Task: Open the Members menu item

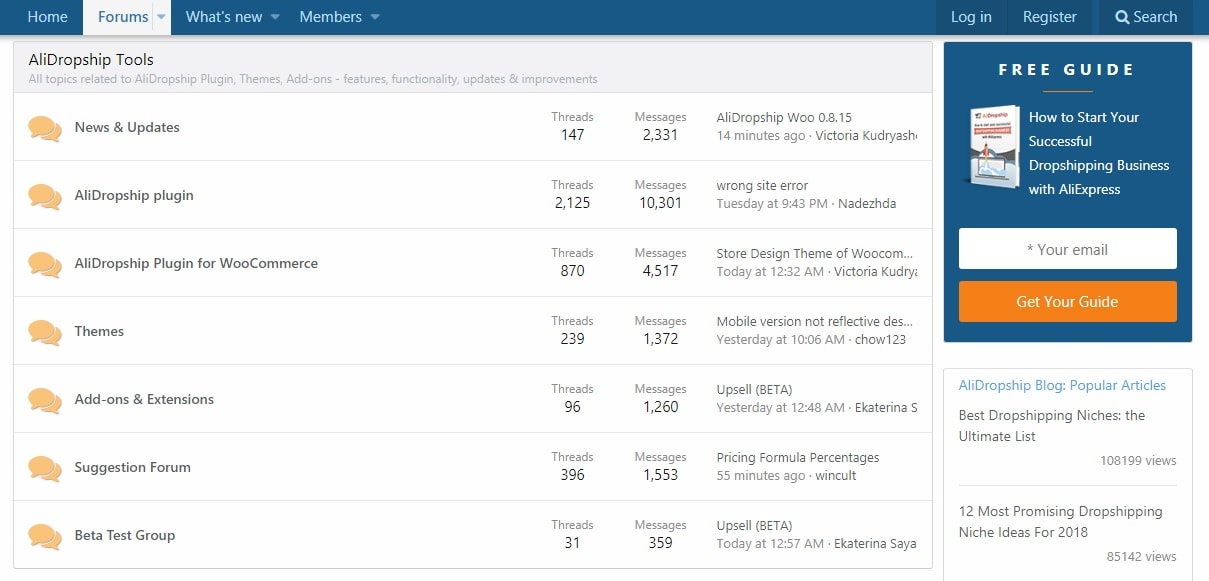Action: (331, 17)
